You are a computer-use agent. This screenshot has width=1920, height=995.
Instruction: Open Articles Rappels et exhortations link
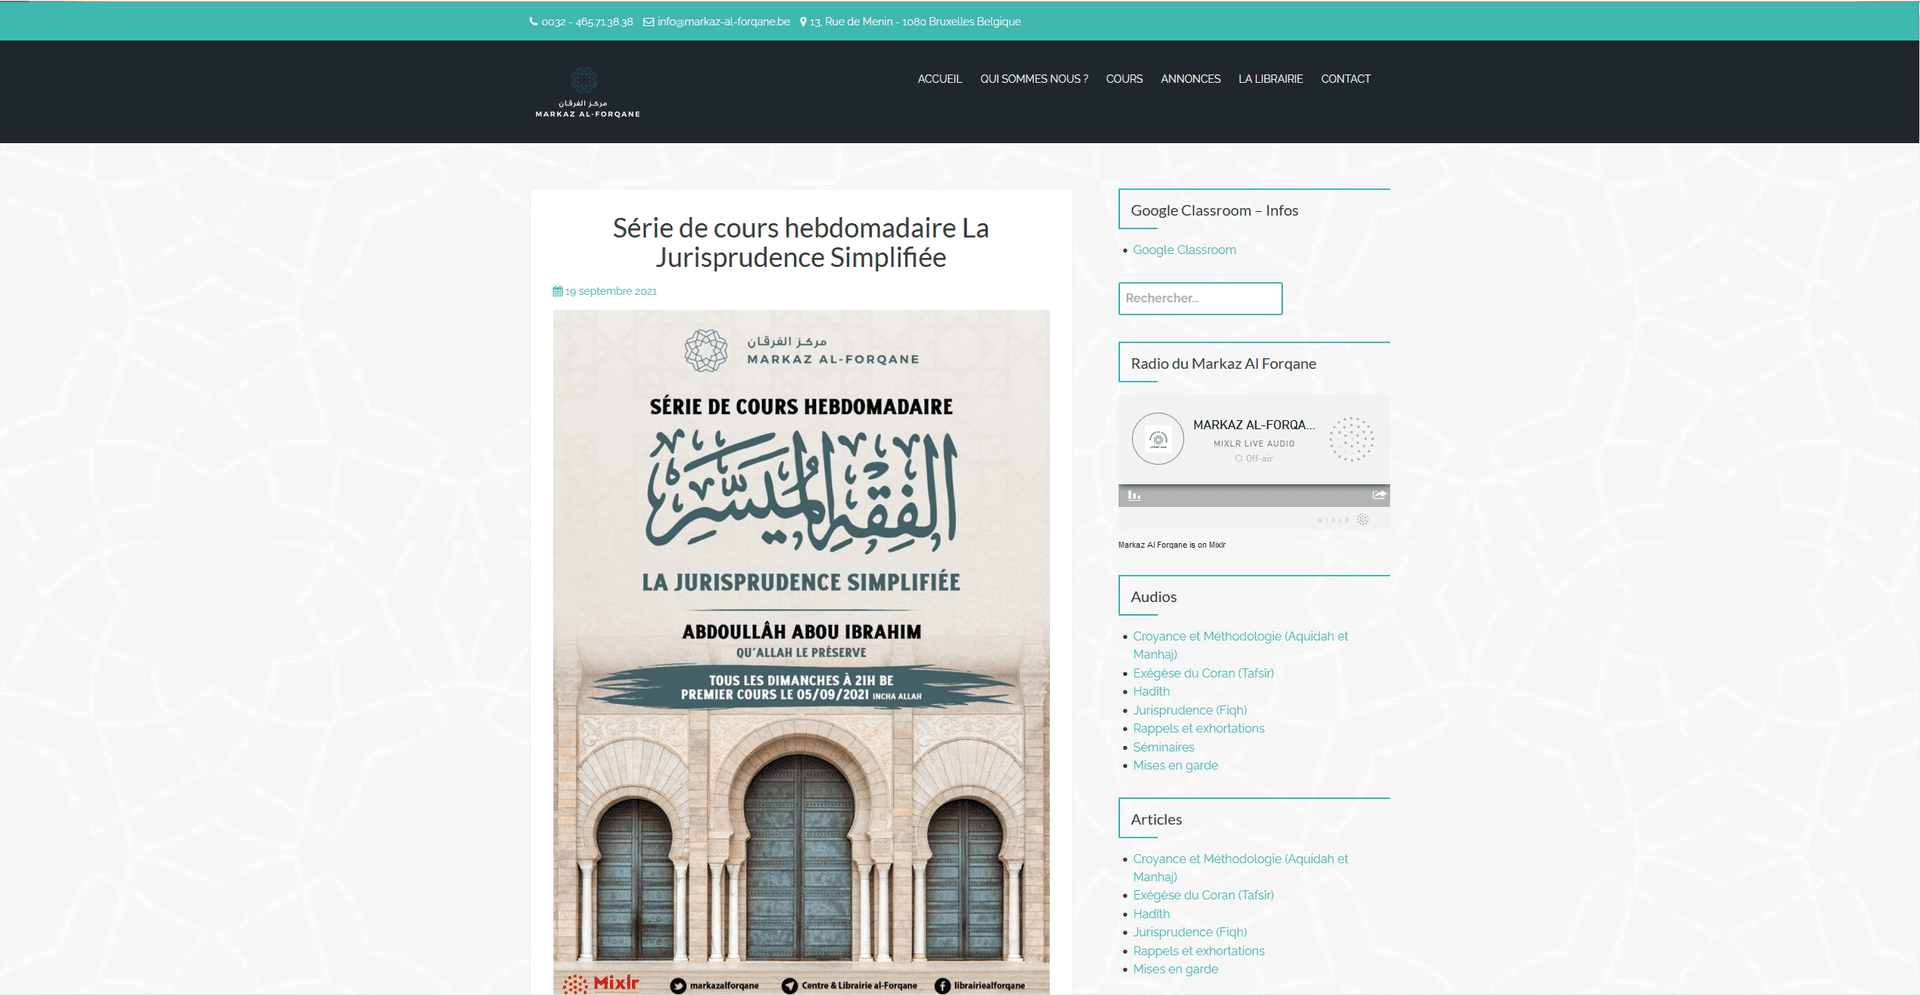pos(1199,951)
